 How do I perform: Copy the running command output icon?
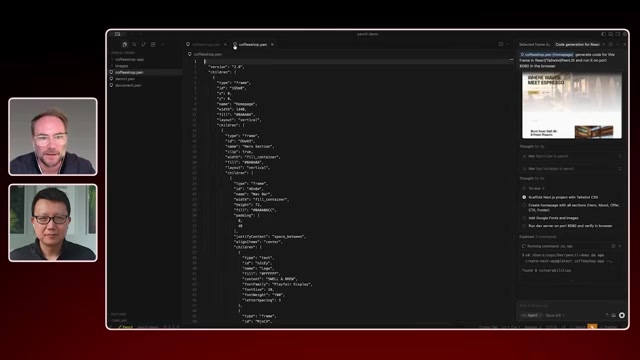(x=613, y=246)
